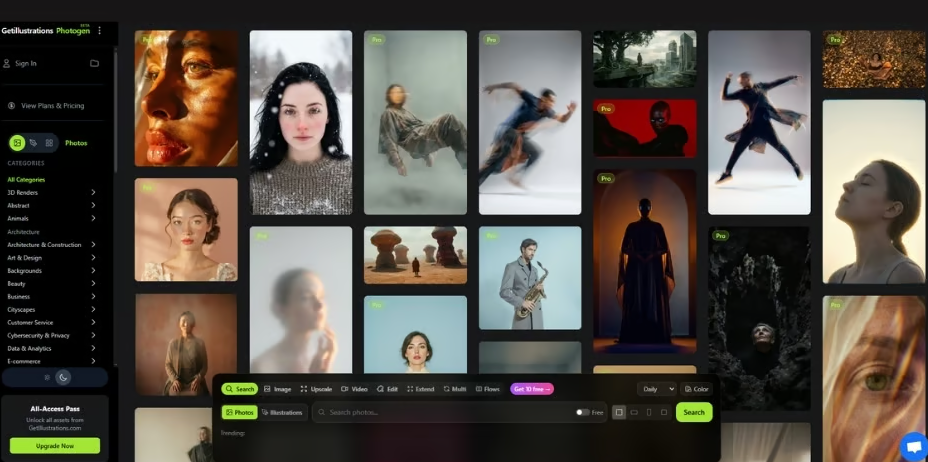This screenshot has width=928, height=462.
Task: Switch to the Extend tool tab
Action: coord(421,389)
